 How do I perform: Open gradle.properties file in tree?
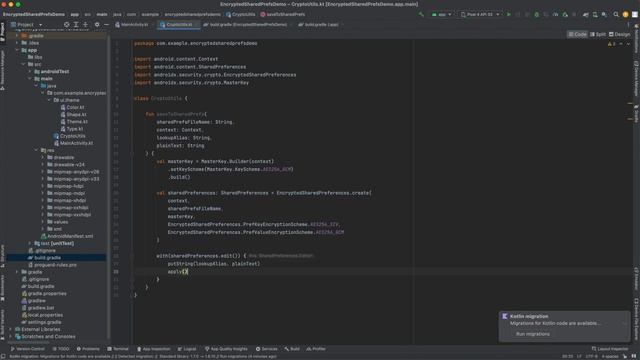[44, 293]
